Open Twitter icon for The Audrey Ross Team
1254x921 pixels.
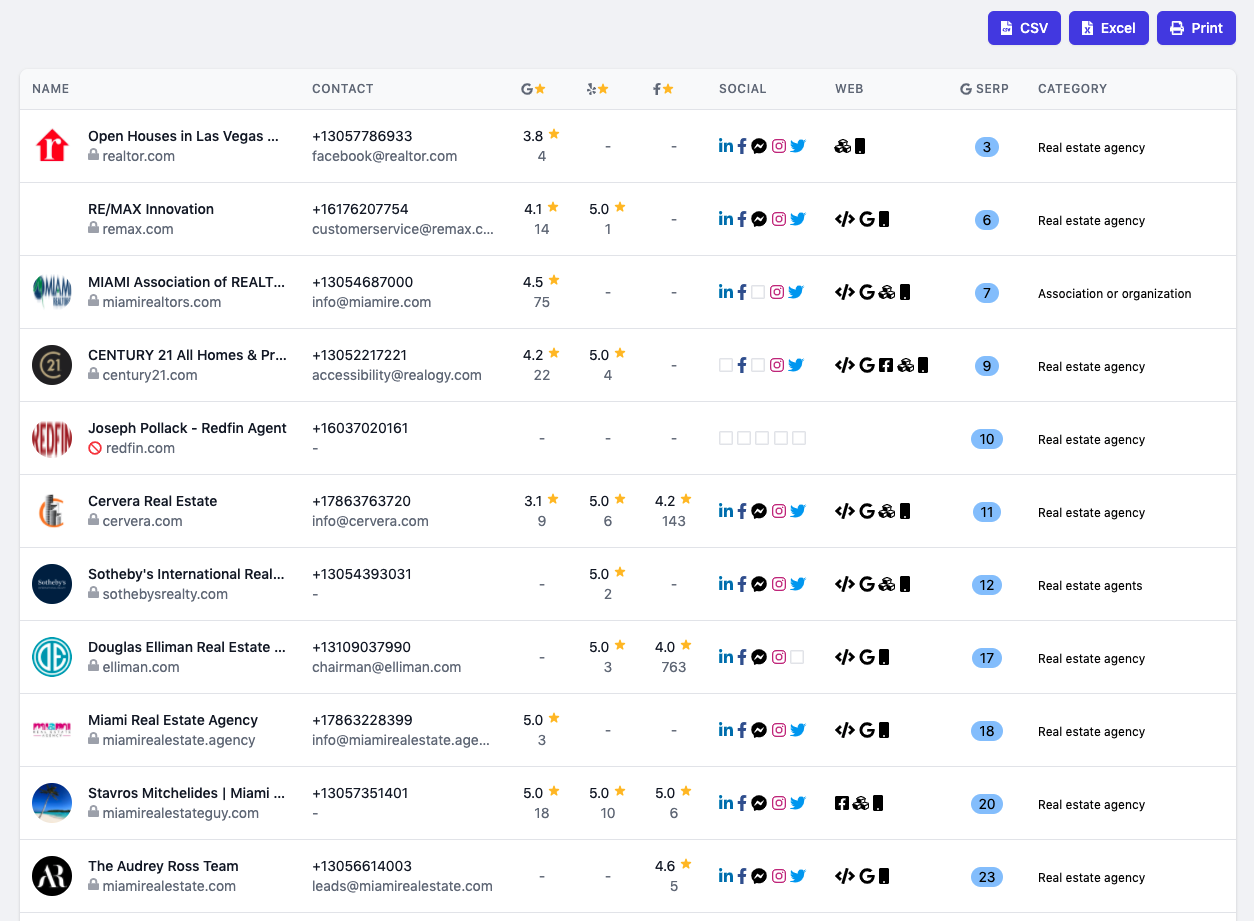point(797,876)
